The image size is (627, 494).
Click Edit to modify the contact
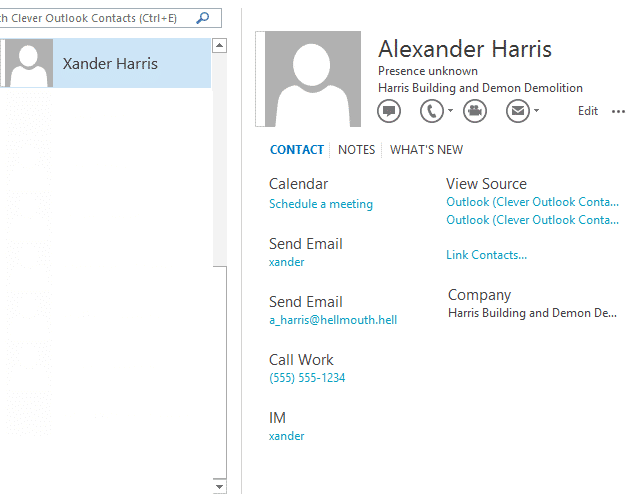(x=588, y=111)
